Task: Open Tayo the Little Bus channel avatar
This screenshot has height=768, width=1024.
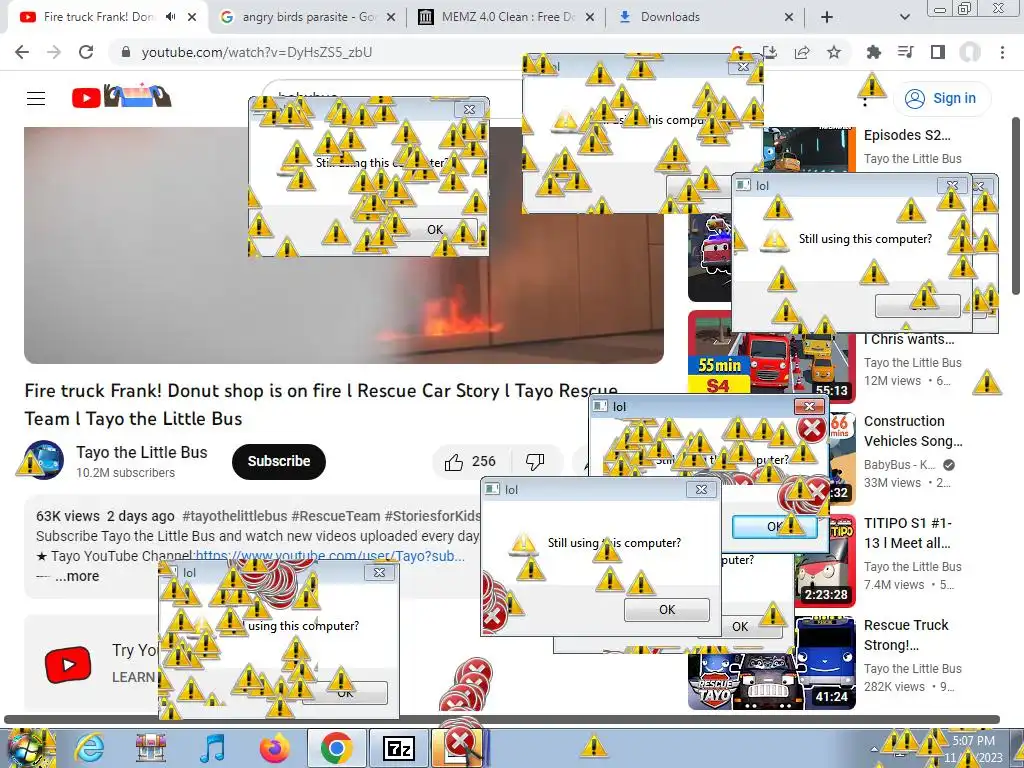Action: coord(44,460)
